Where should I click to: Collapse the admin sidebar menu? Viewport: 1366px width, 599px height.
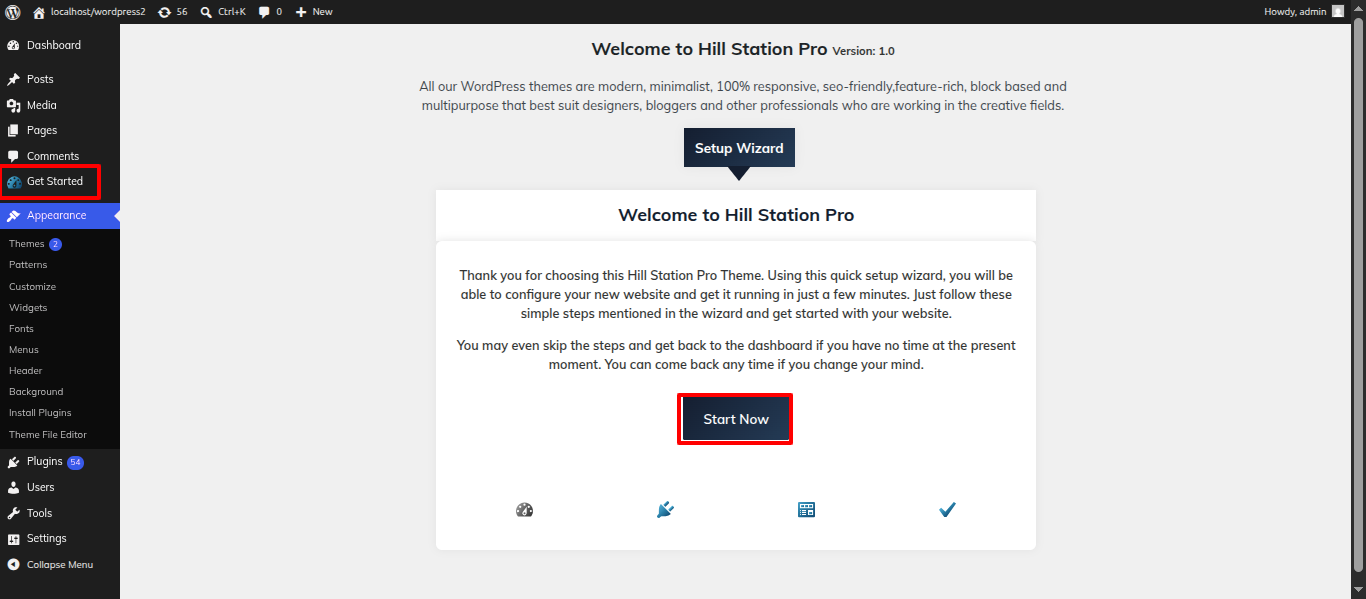coord(60,564)
